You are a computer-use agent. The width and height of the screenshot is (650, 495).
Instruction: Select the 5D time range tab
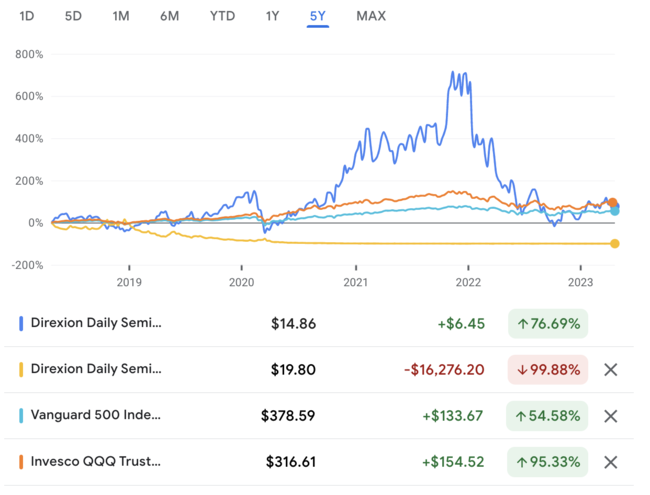point(73,16)
